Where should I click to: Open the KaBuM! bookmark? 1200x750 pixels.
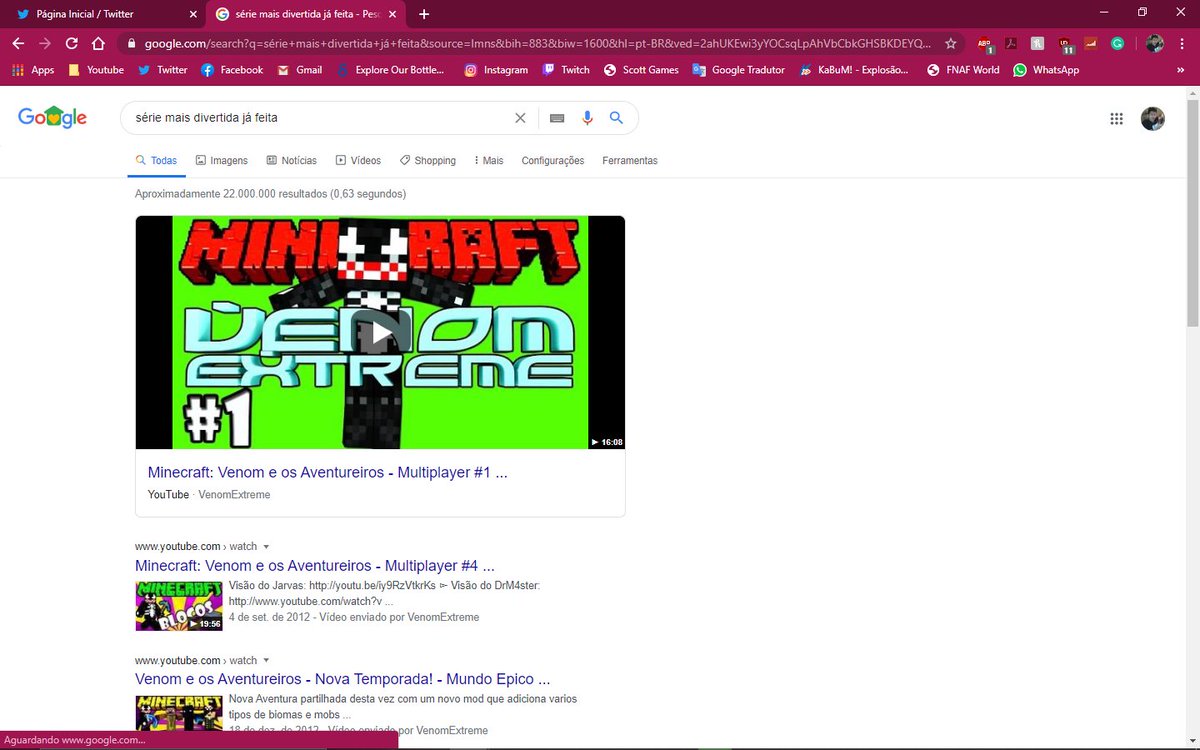(854, 70)
